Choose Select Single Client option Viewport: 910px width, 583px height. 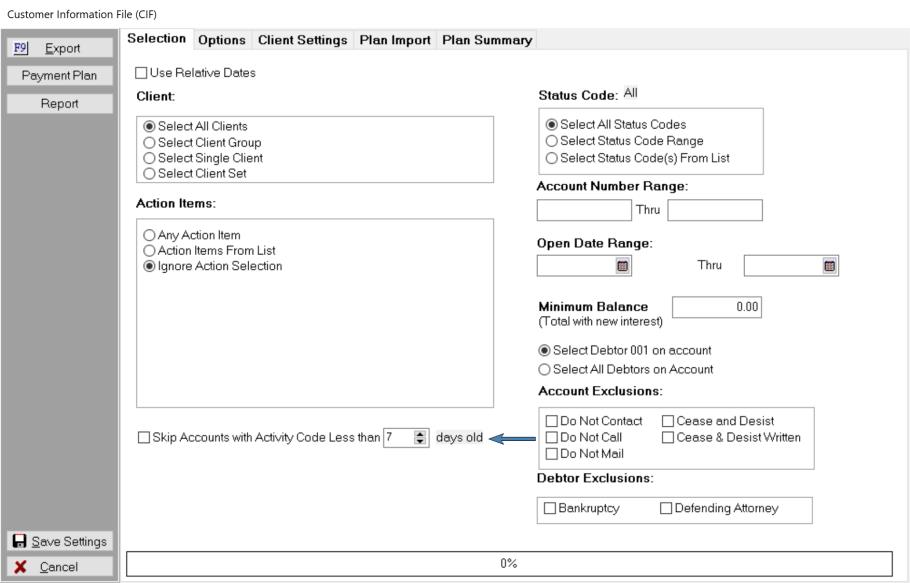coord(149,158)
